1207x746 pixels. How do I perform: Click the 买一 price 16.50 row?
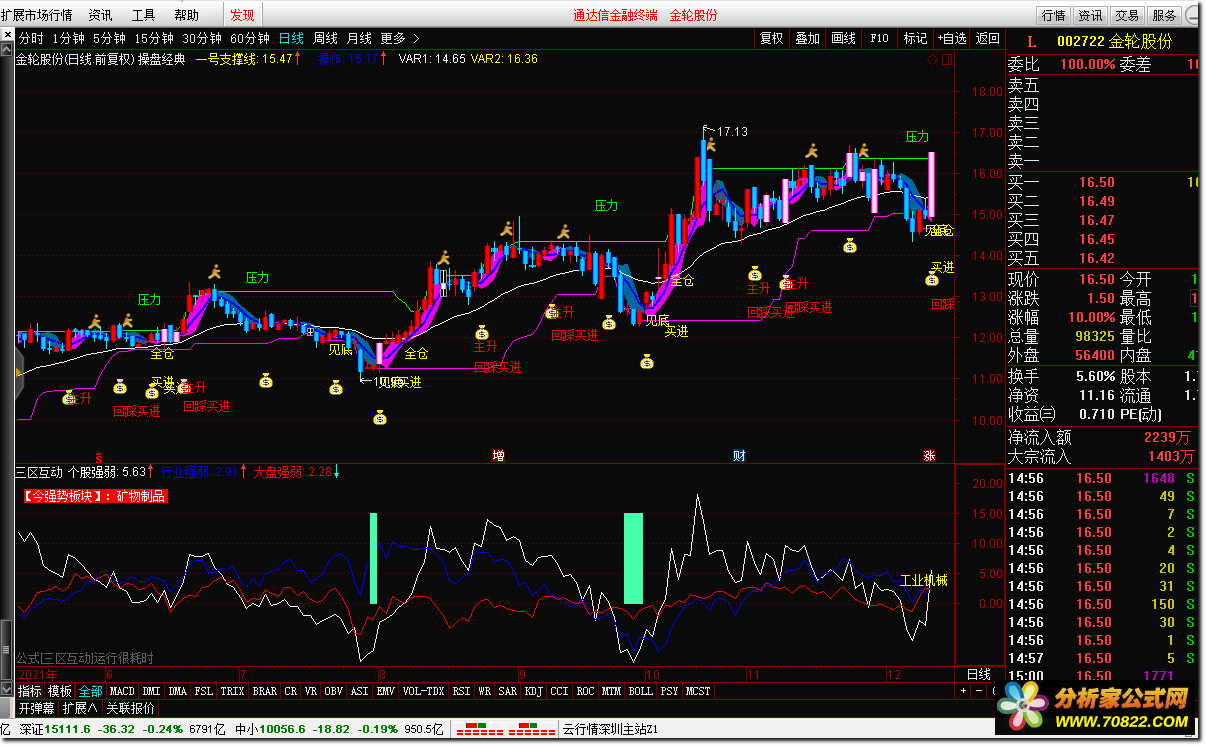1102,182
